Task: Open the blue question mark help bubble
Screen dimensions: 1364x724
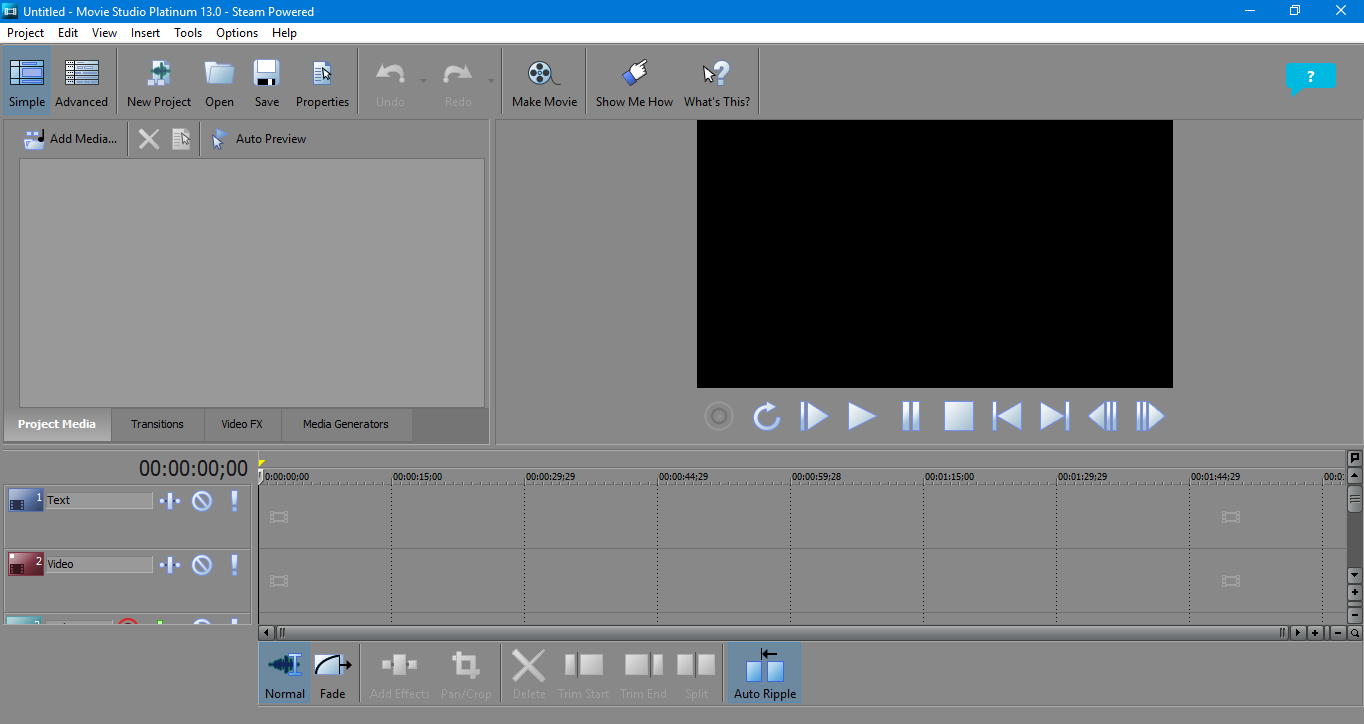Action: coord(1310,78)
